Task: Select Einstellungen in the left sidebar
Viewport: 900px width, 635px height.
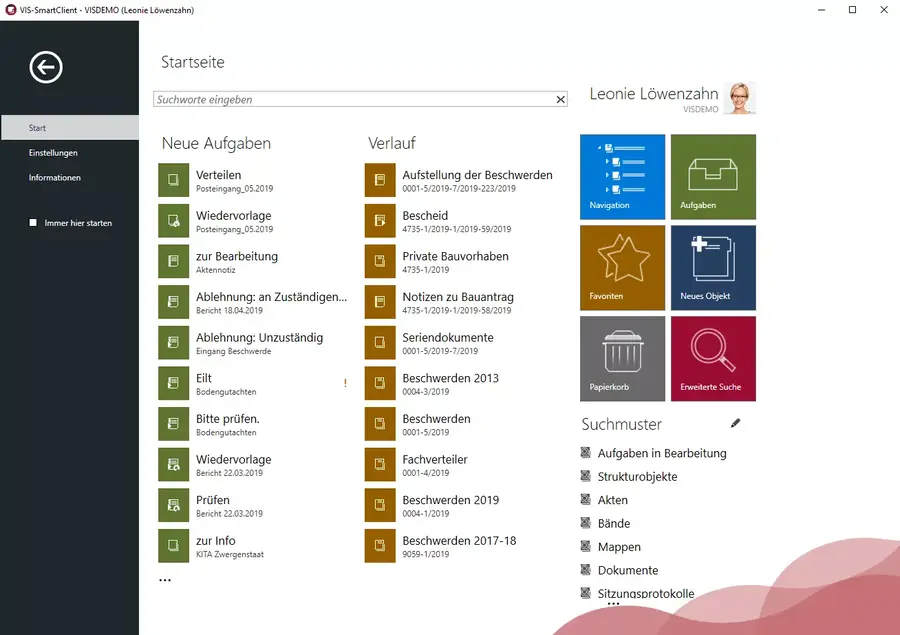Action: coord(53,153)
